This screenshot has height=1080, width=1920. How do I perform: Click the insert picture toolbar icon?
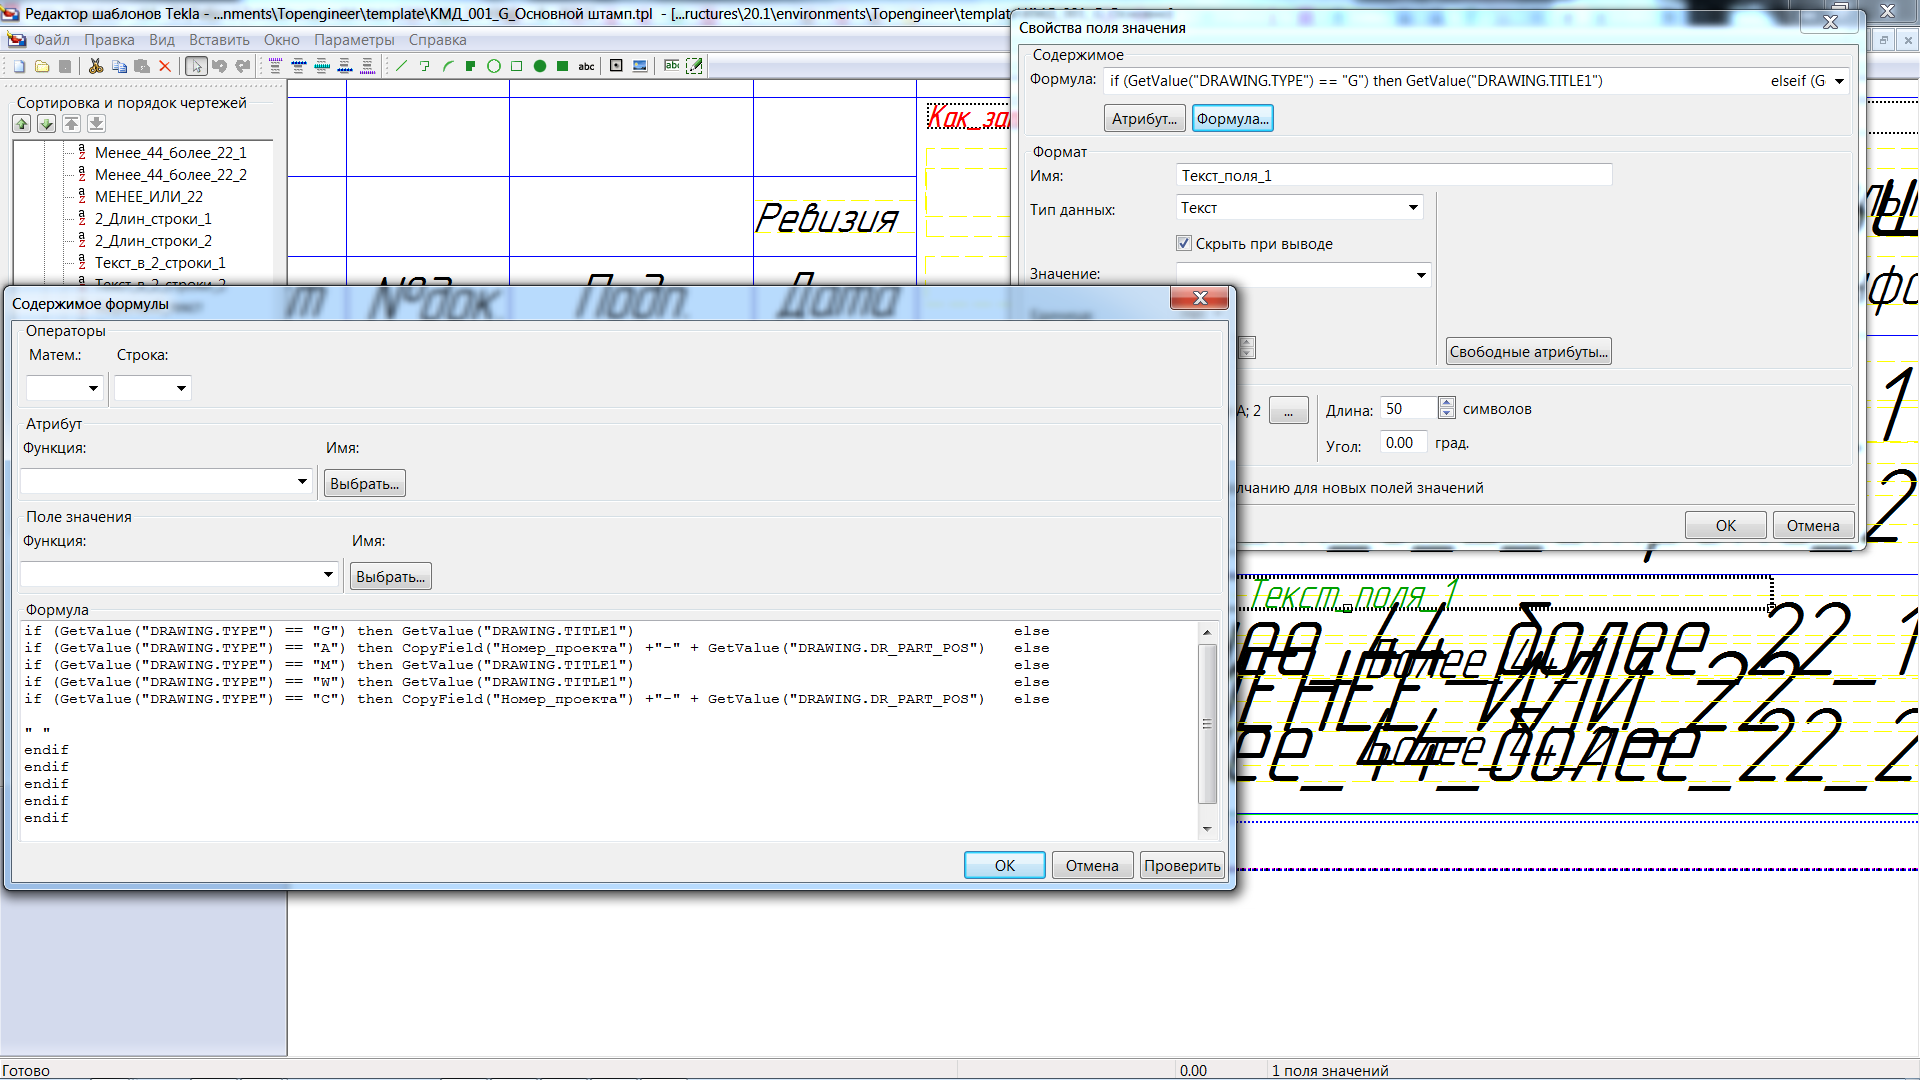point(640,66)
